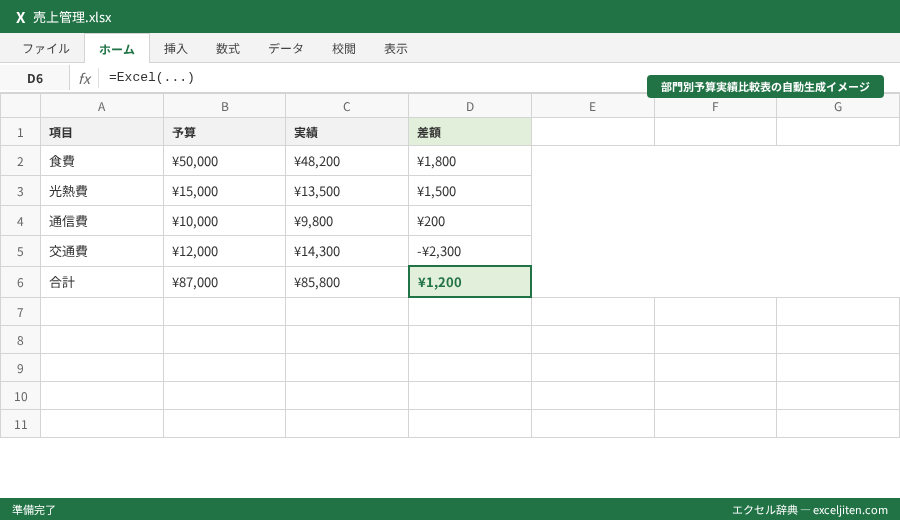The width and height of the screenshot is (900, 520).
Task: Select row 3 header
Action: pyautogui.click(x=21, y=191)
